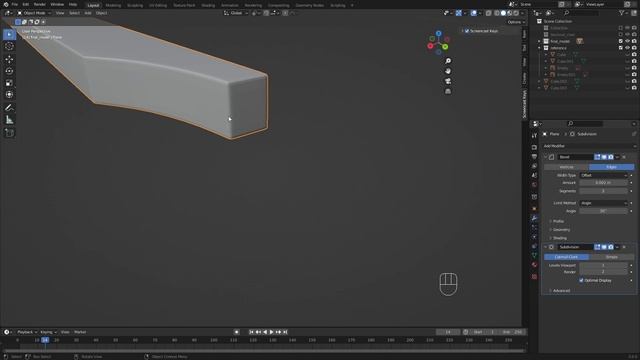
Task: Open the Playback popover in timeline
Action: click(x=27, y=332)
